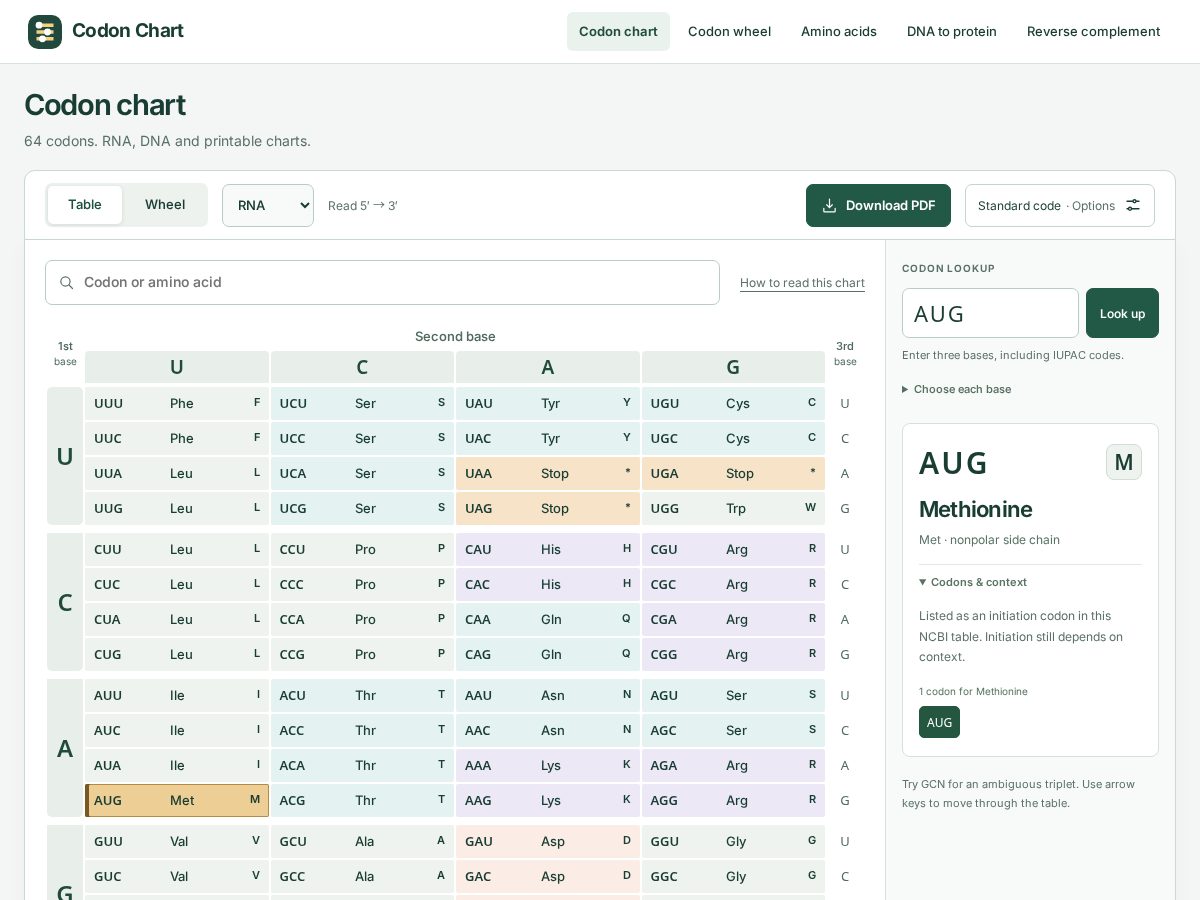The width and height of the screenshot is (1200, 900).
Task: Select the GCU Ala cell
Action: pyautogui.click(x=362, y=841)
